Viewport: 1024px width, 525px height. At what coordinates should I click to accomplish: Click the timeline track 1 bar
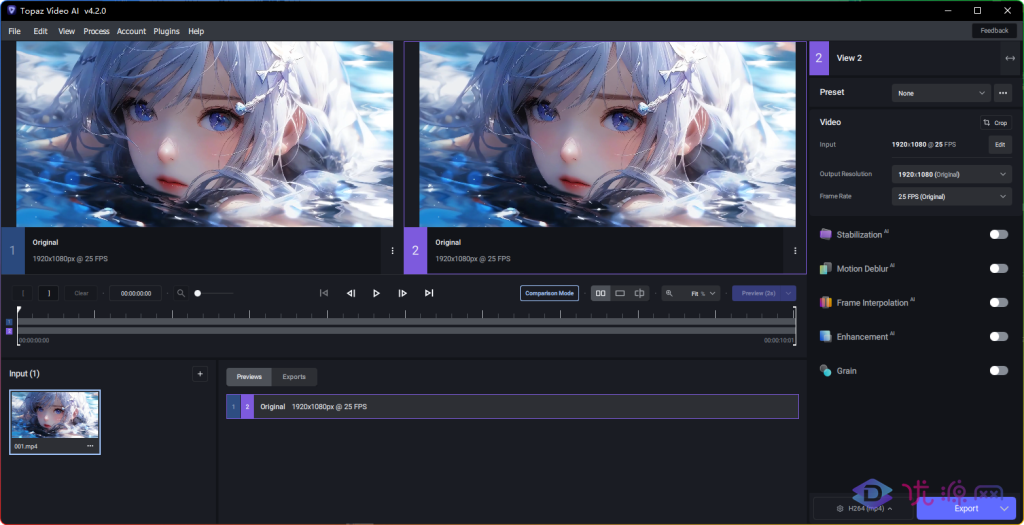pos(406,322)
